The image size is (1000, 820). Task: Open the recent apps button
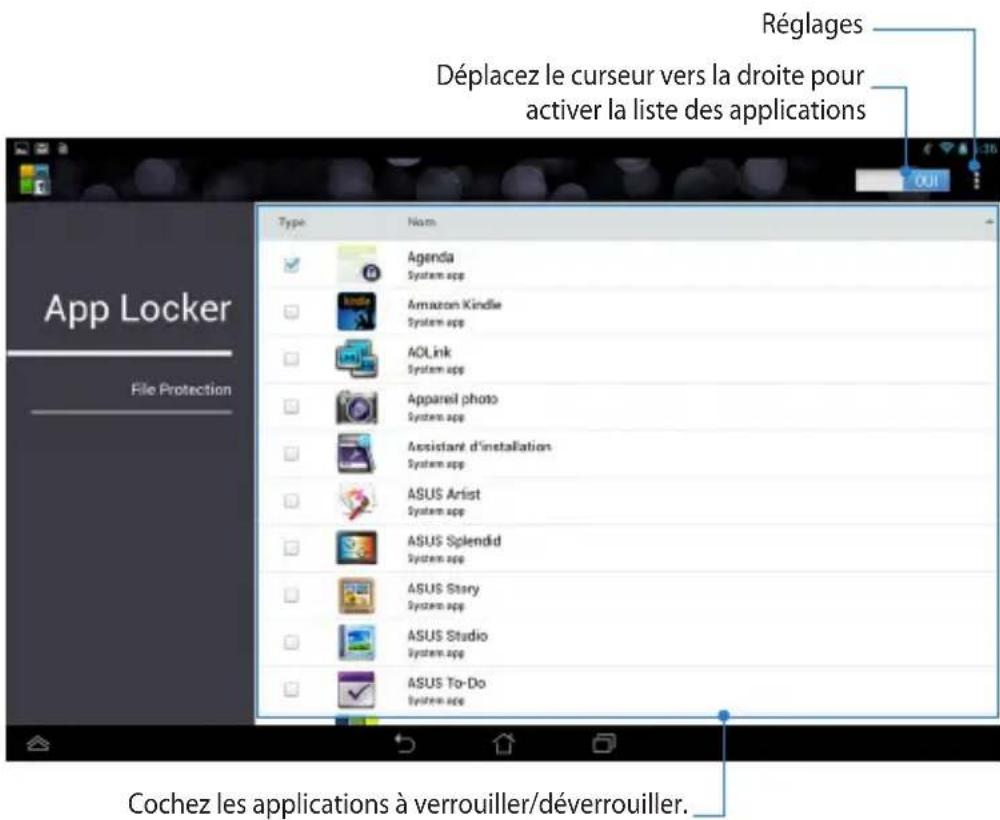point(604,743)
